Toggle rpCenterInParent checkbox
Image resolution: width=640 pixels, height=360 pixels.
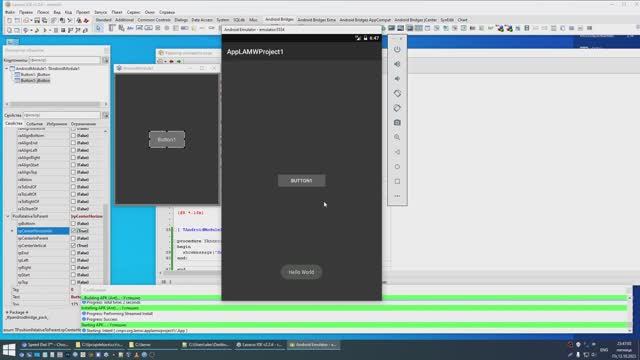pos(73,238)
